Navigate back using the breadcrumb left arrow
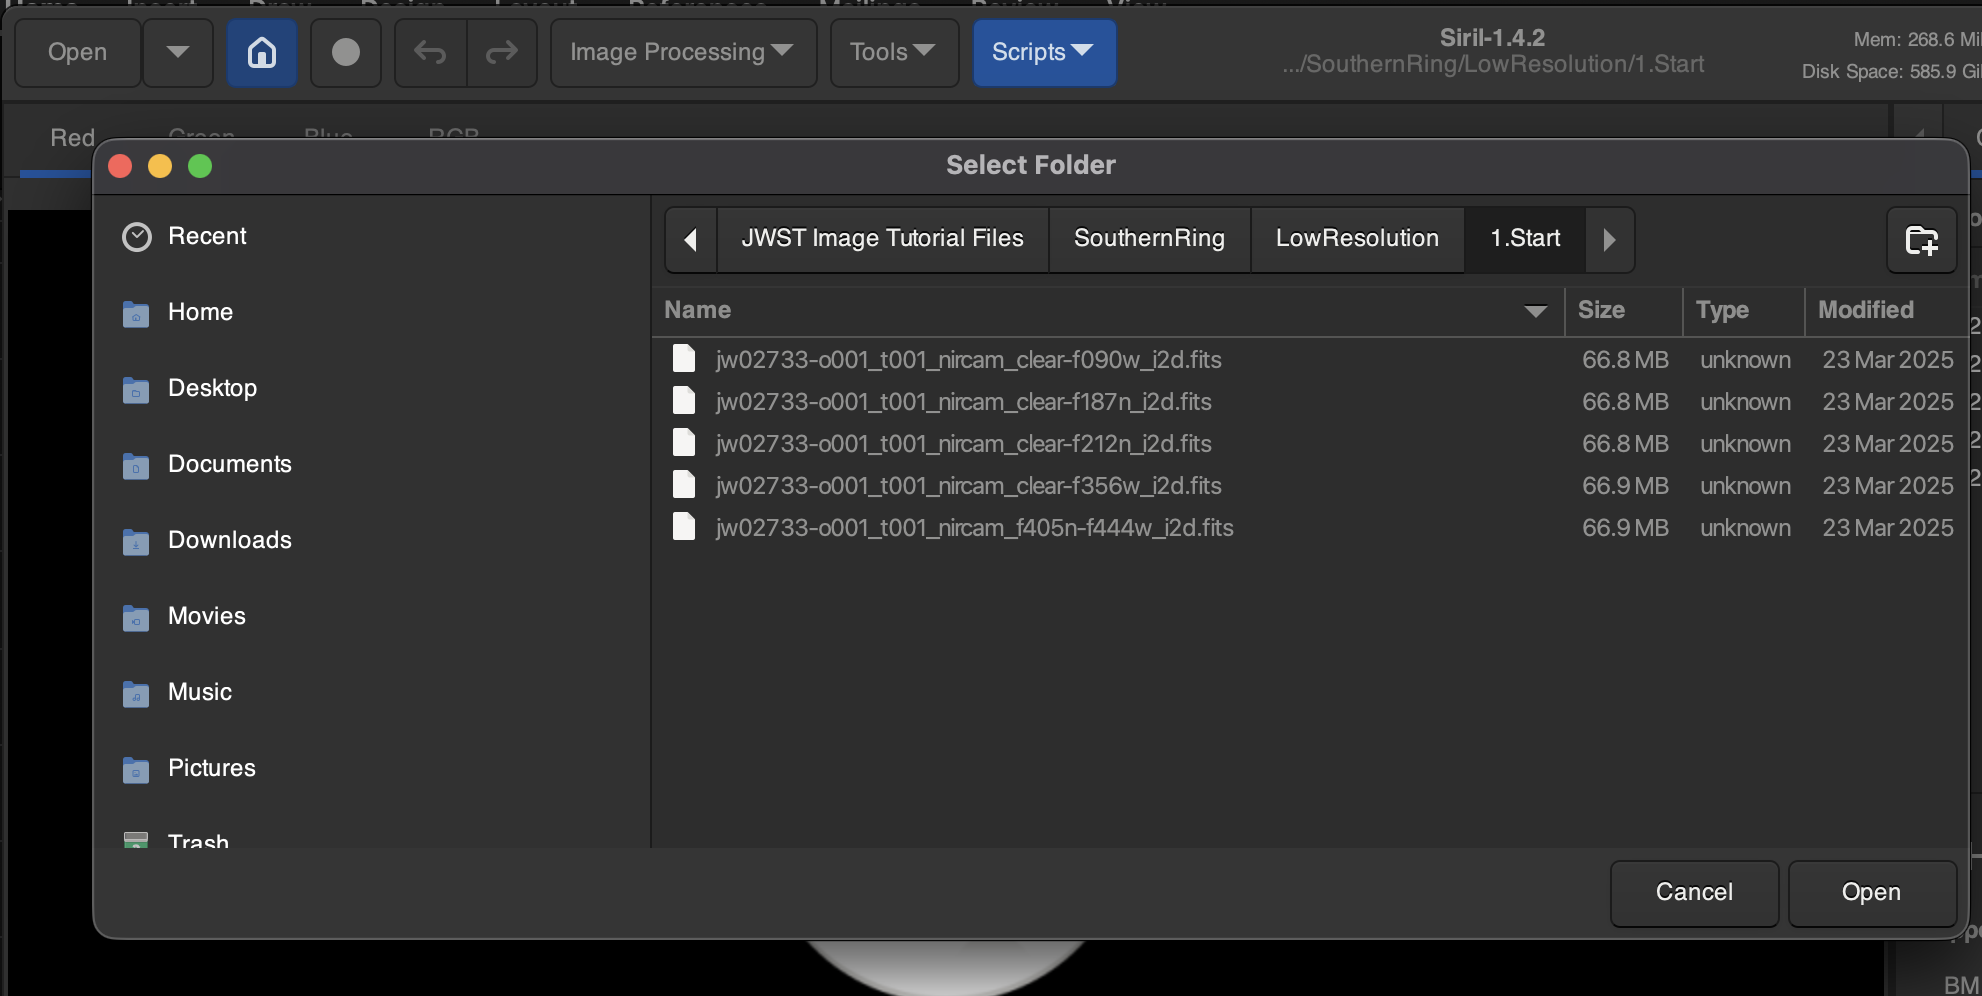This screenshot has height=996, width=1982. 690,239
